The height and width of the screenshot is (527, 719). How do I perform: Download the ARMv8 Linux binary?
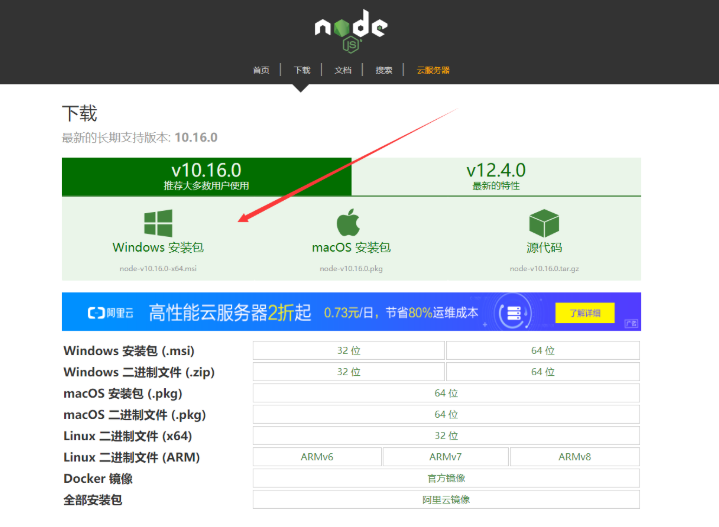click(575, 457)
